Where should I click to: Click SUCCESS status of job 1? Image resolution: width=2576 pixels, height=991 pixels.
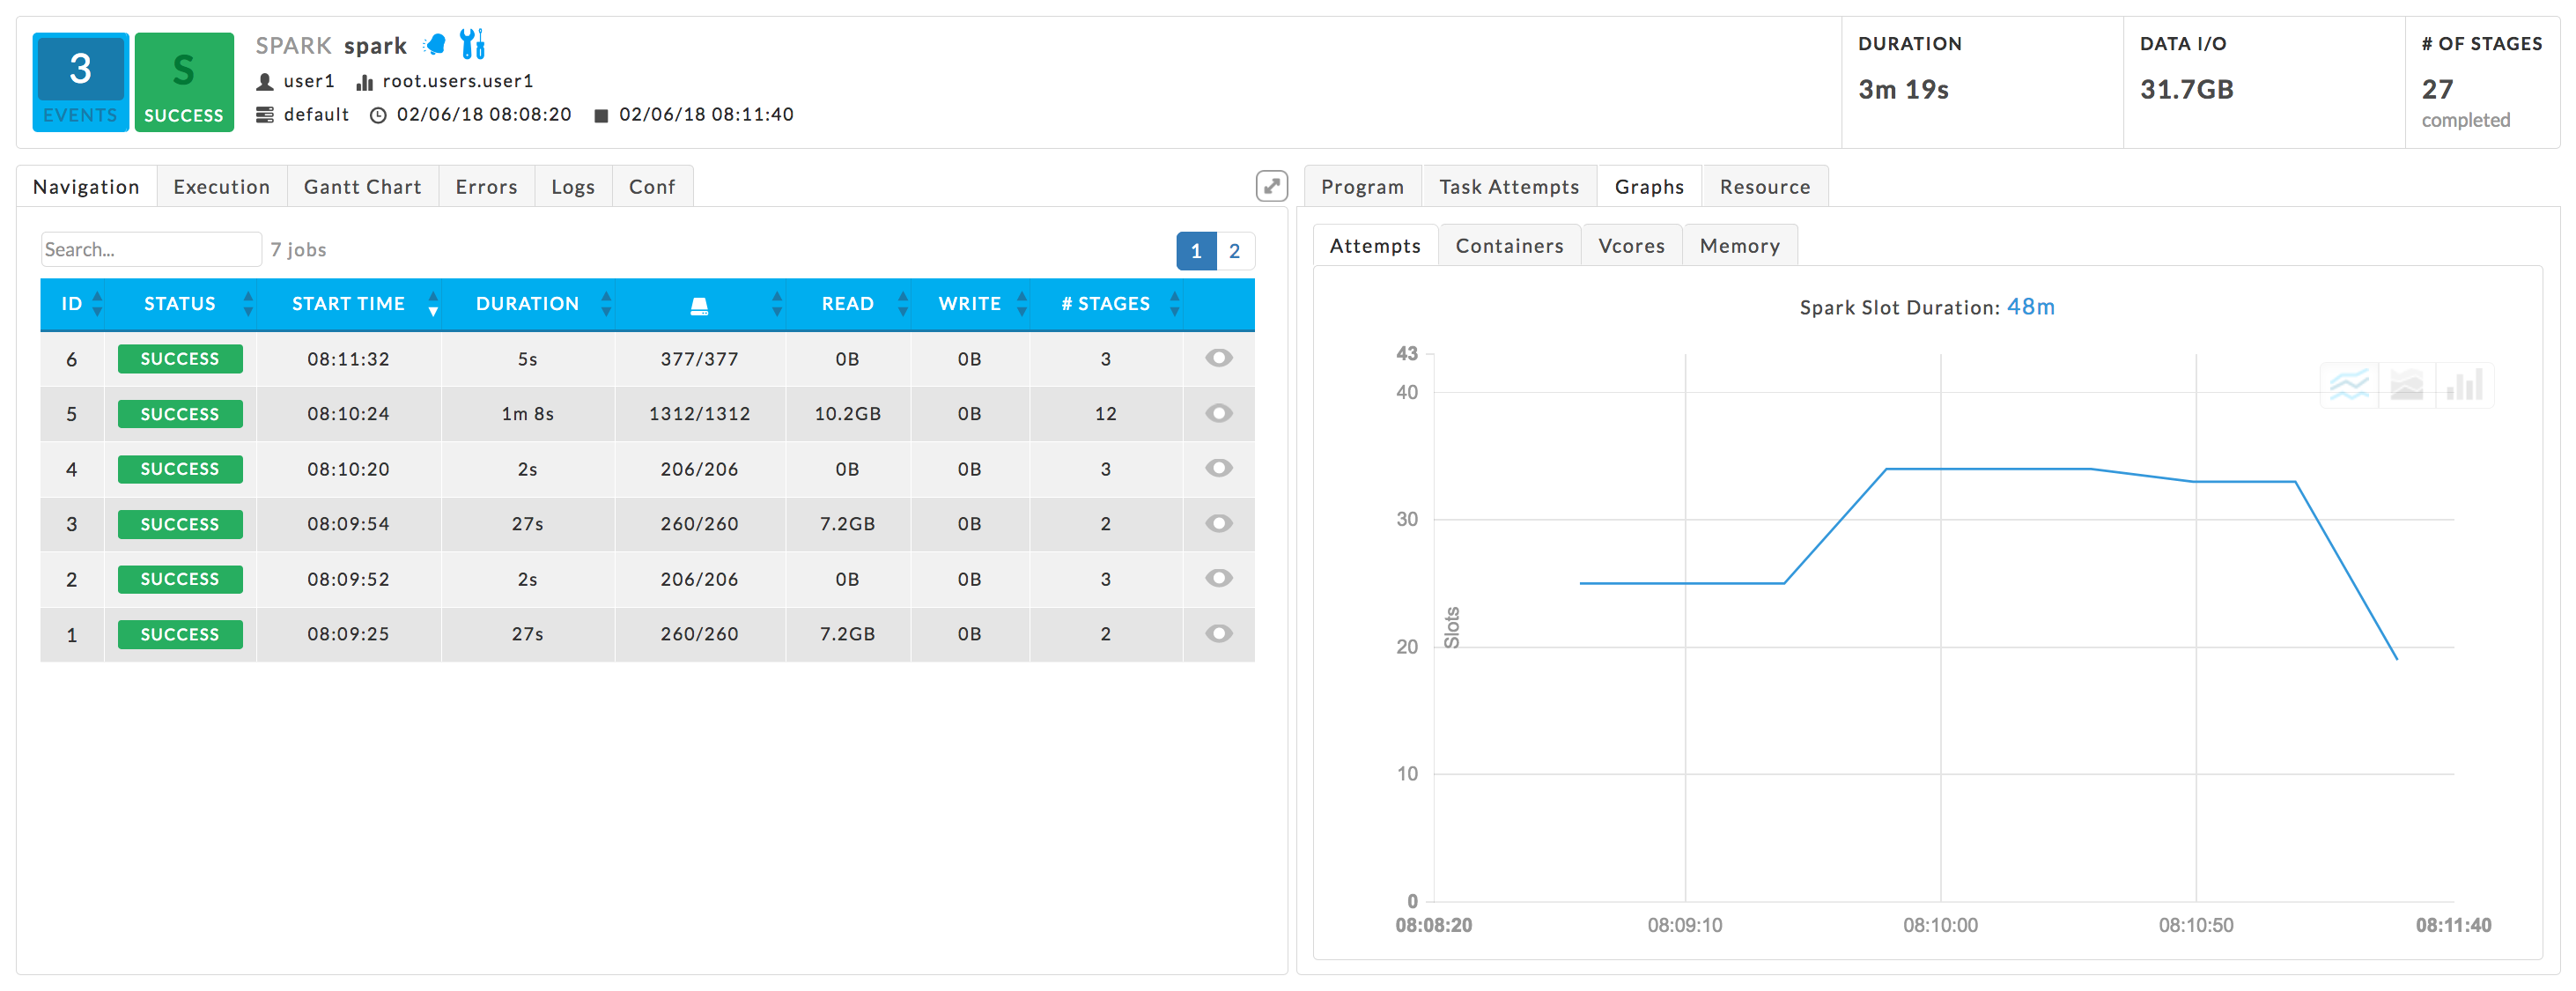tap(180, 634)
